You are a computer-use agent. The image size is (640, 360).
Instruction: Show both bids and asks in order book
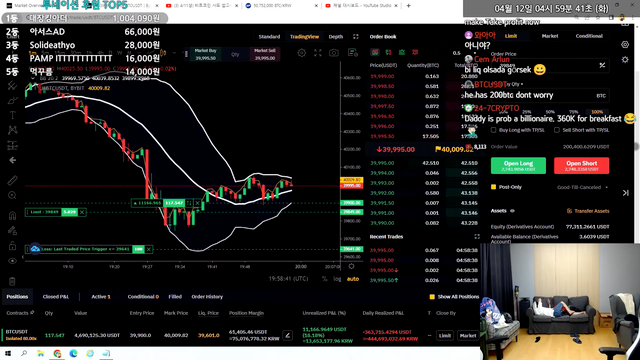coord(375,52)
